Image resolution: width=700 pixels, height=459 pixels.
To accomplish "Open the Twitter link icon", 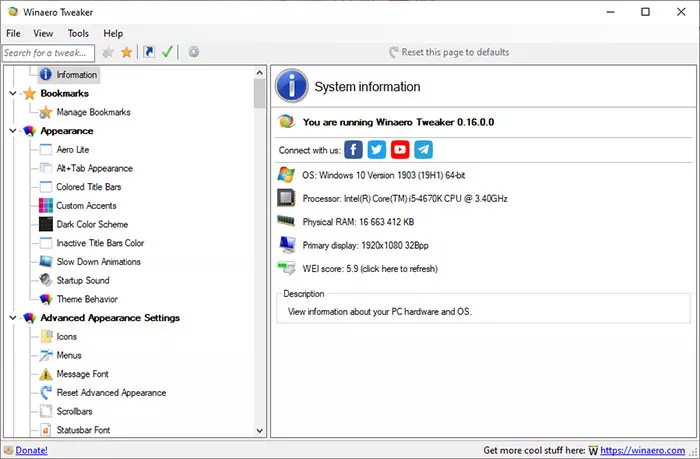I will point(376,150).
